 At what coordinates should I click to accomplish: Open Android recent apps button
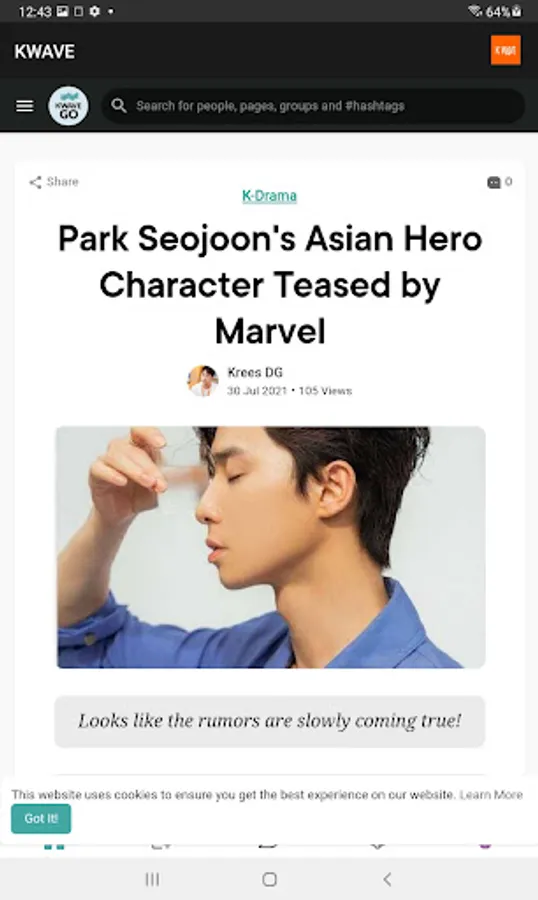[152, 879]
